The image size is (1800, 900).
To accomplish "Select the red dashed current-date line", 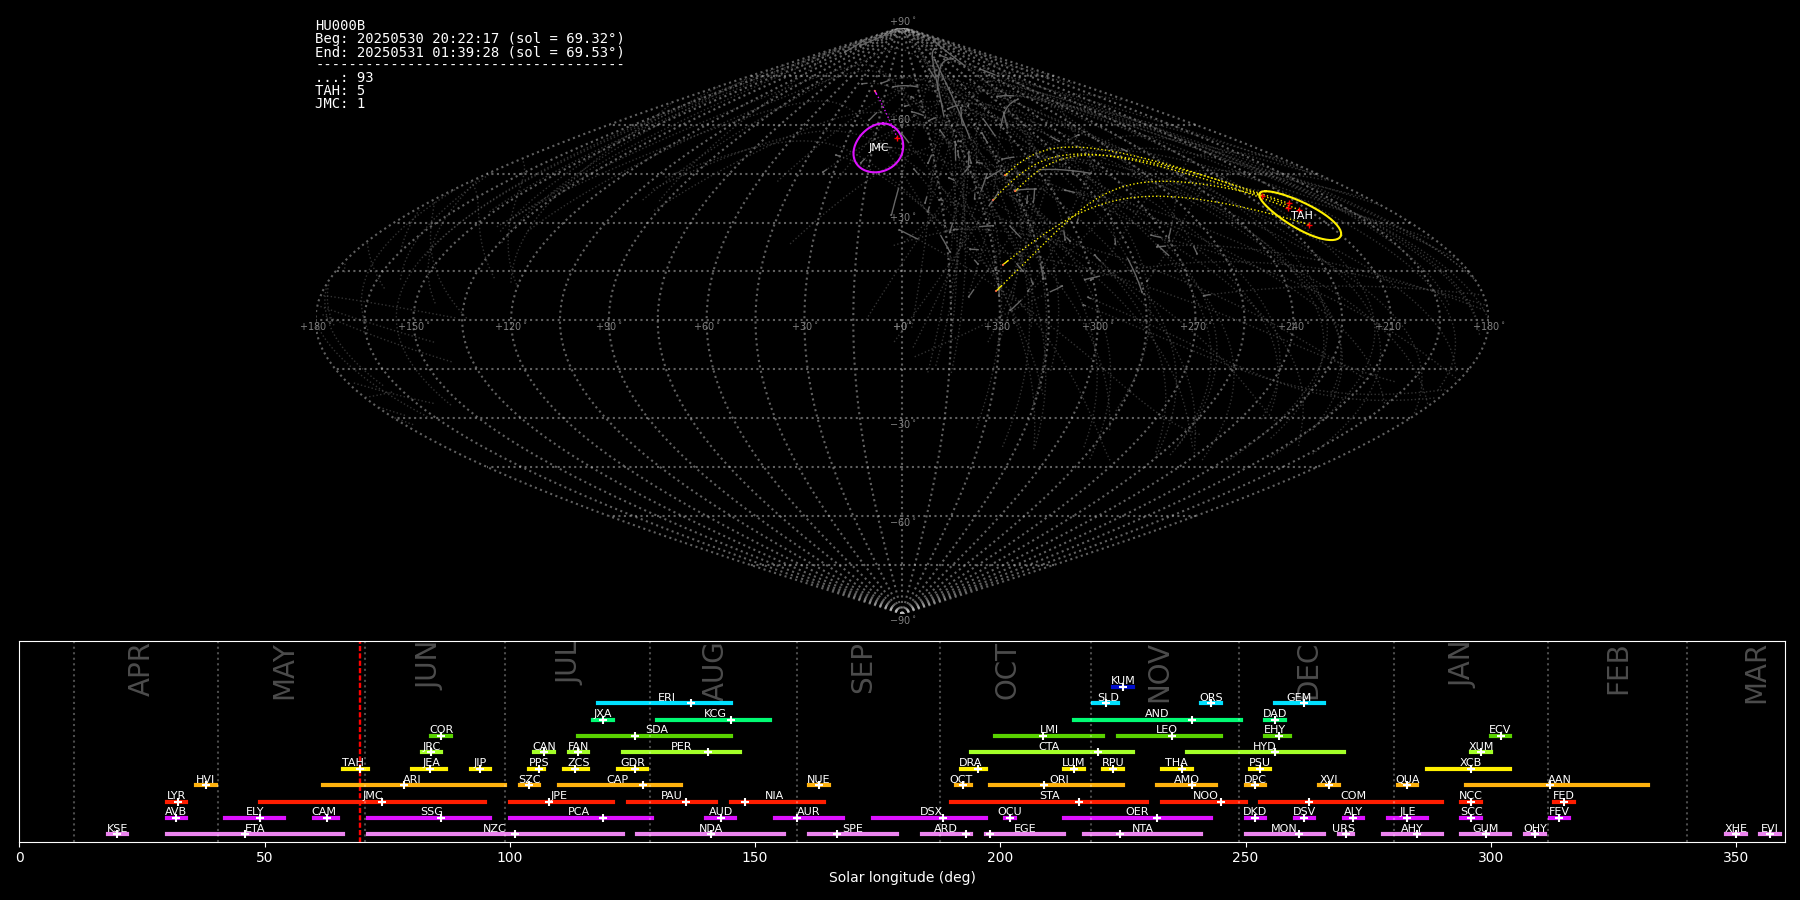I will [360, 740].
